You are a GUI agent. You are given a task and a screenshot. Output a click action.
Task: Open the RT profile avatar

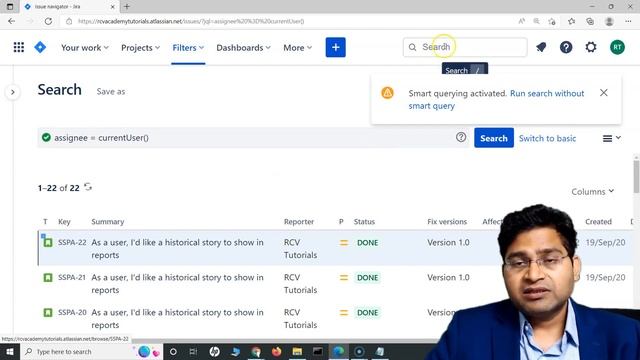pos(617,47)
